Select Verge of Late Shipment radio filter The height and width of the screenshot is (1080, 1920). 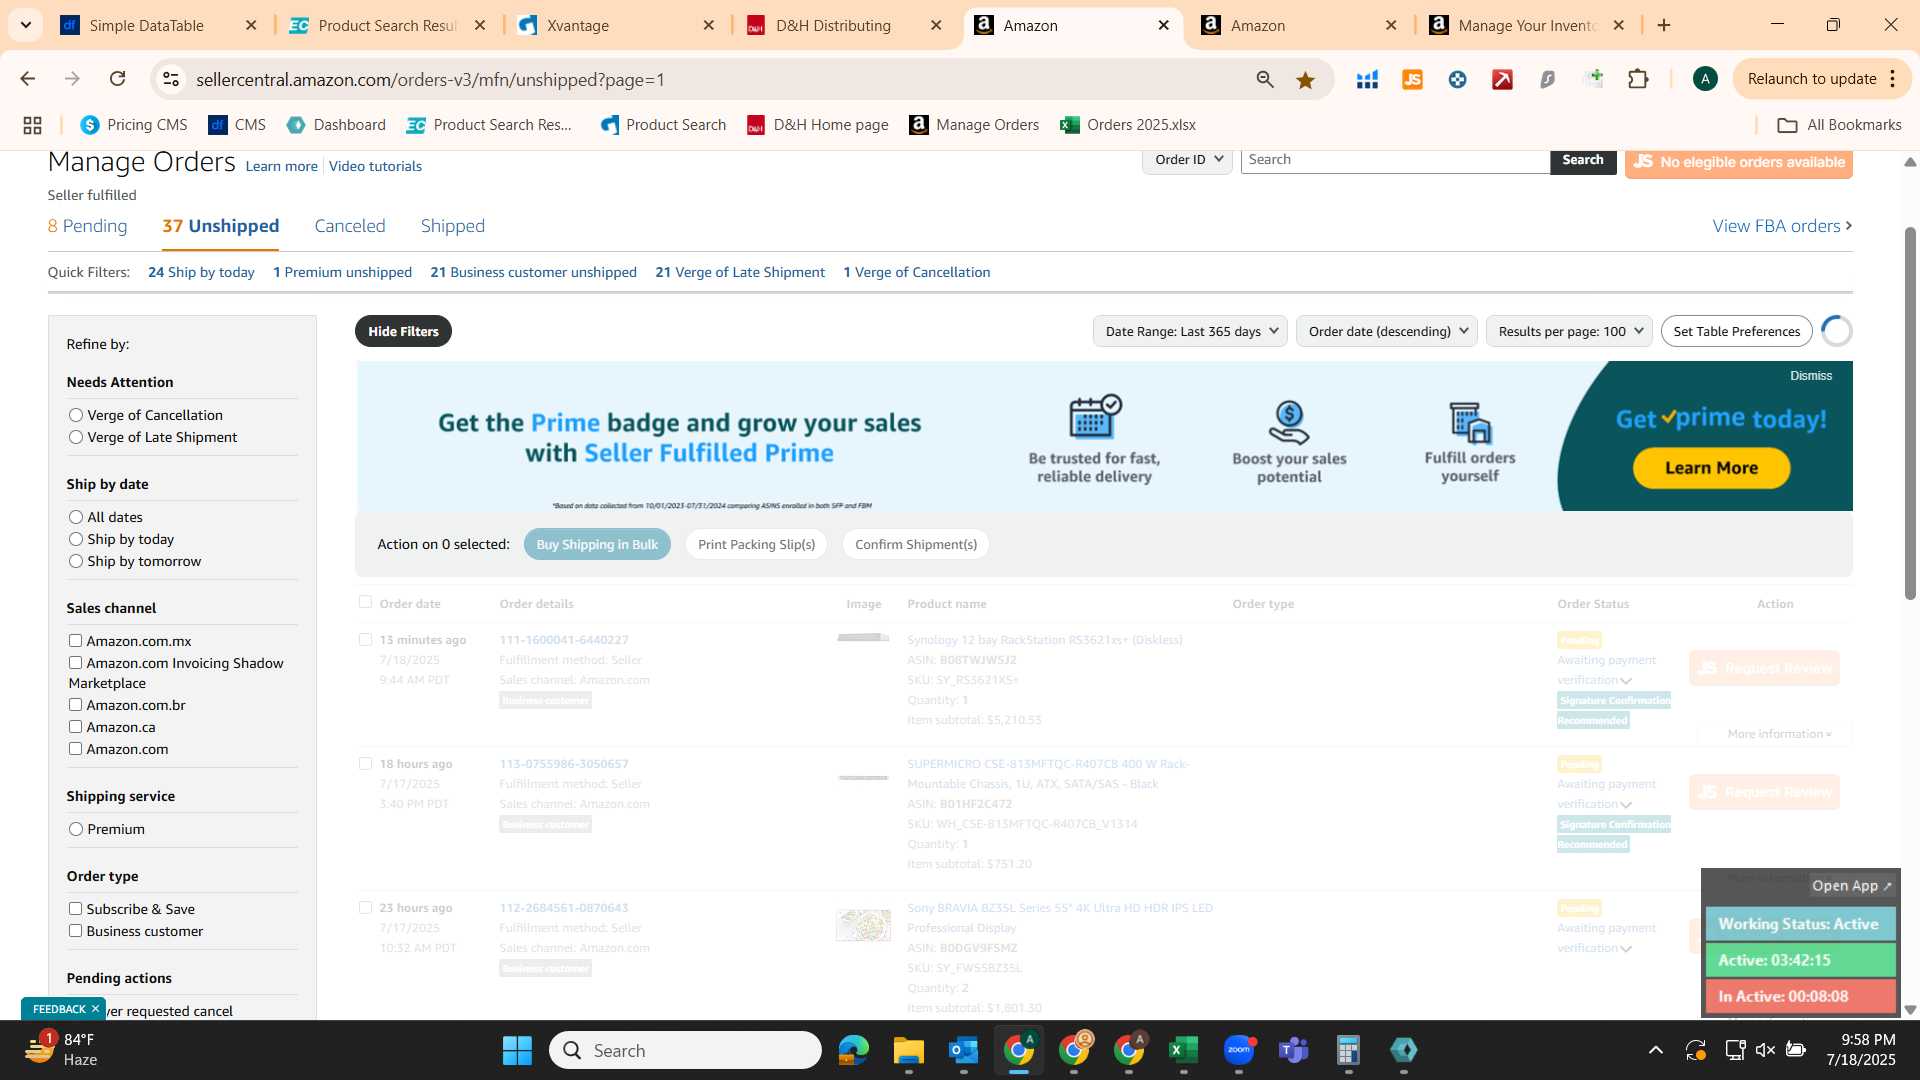pyautogui.click(x=76, y=436)
